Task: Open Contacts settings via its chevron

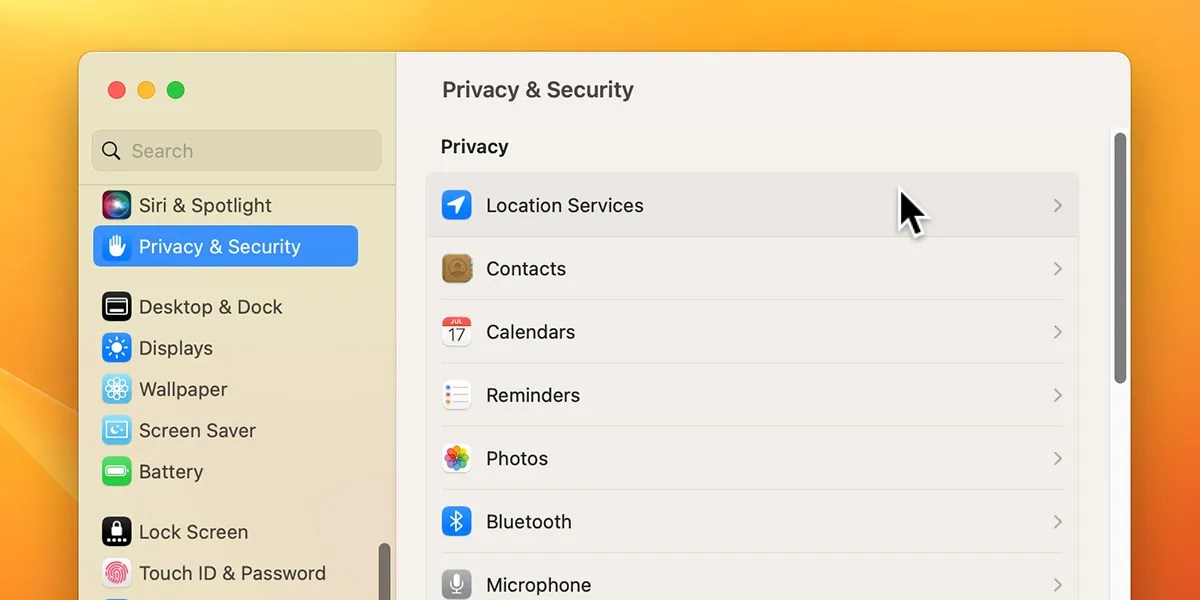Action: point(1057,268)
